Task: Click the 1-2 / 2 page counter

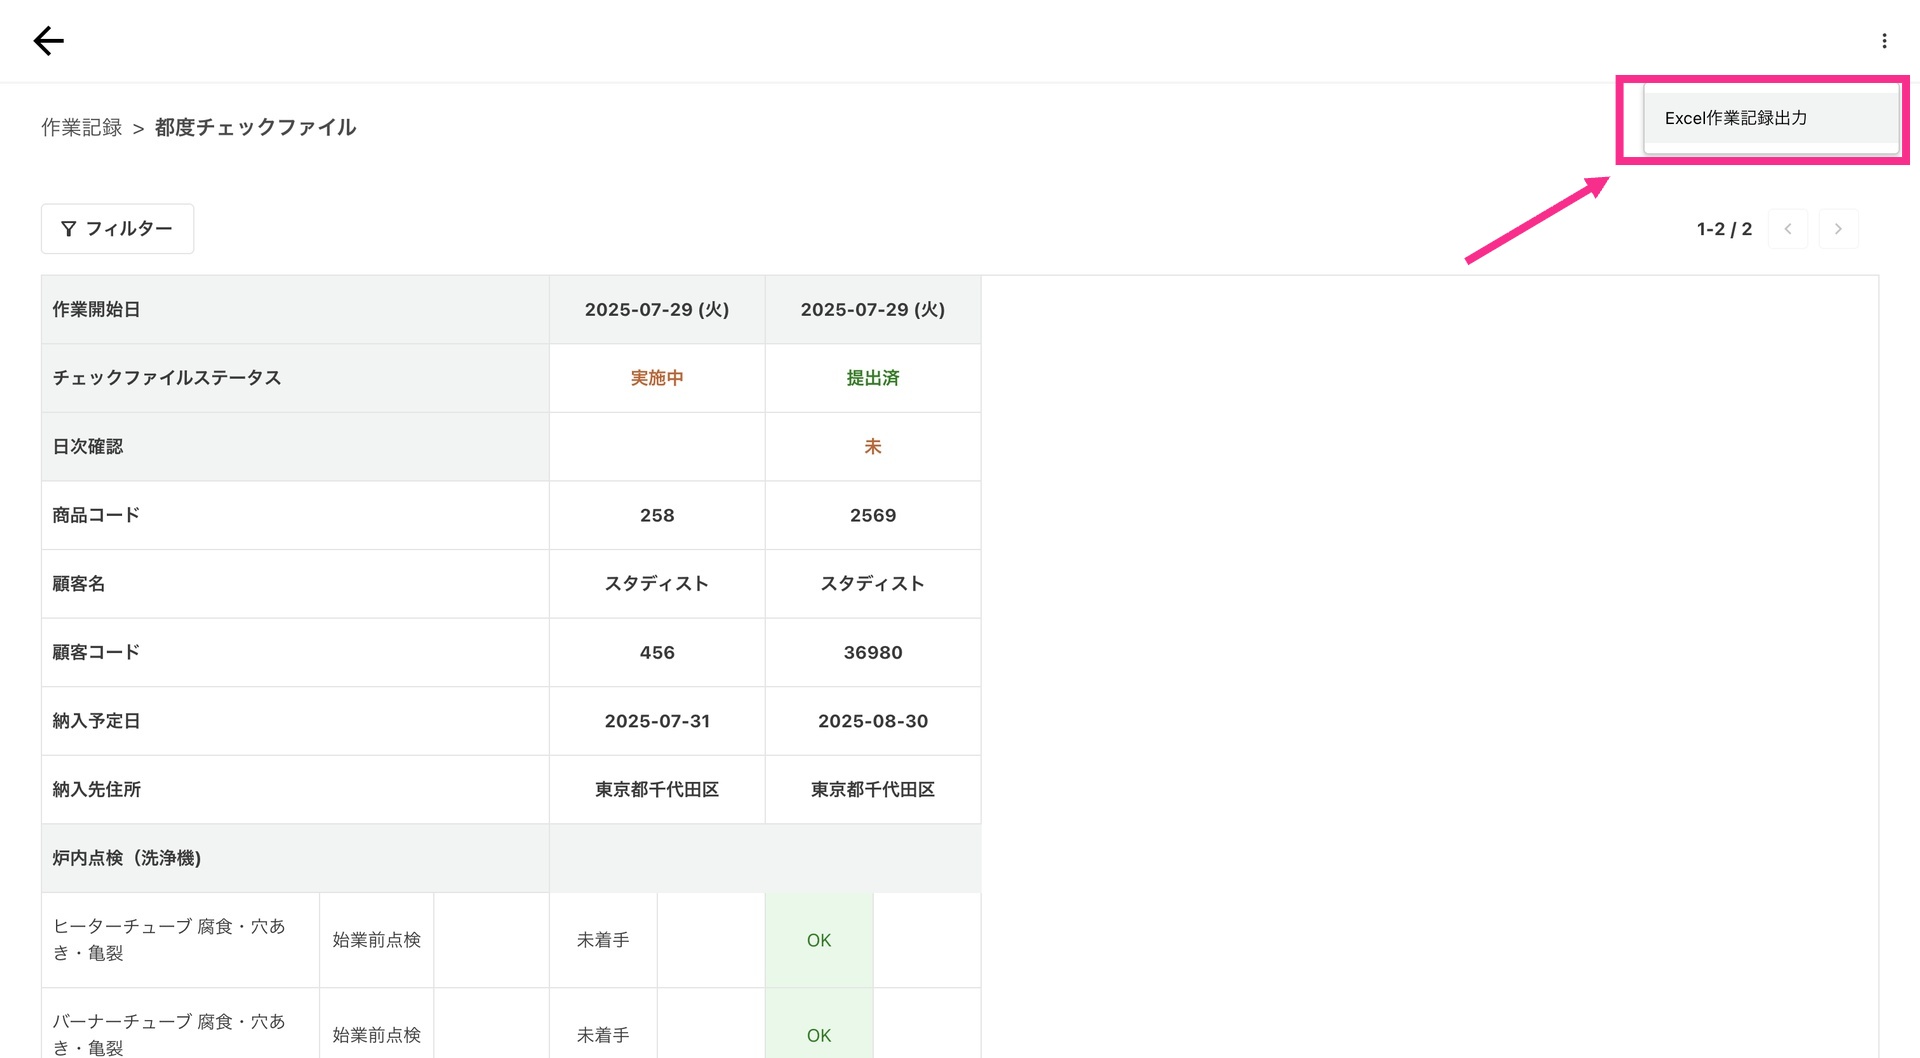Action: point(1724,229)
